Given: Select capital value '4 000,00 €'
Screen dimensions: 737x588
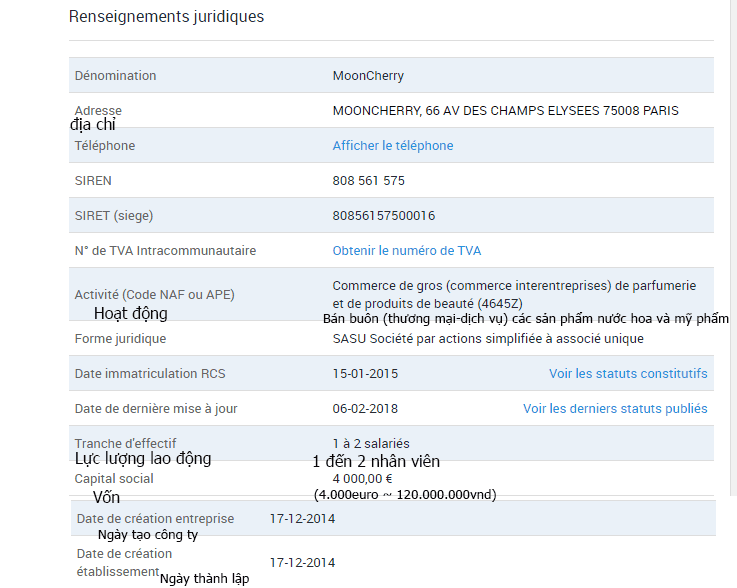Looking at the screenshot, I should [362, 478].
